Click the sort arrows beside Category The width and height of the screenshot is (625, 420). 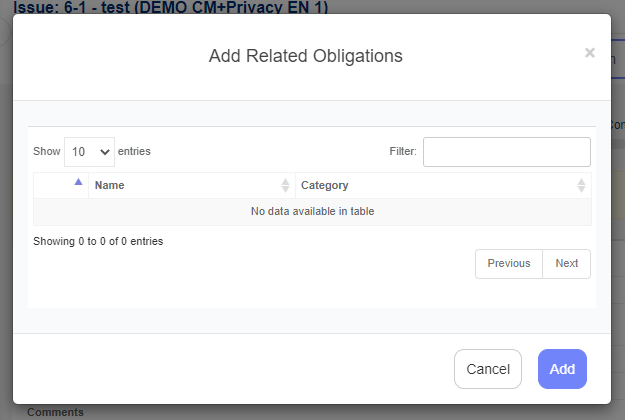click(581, 185)
